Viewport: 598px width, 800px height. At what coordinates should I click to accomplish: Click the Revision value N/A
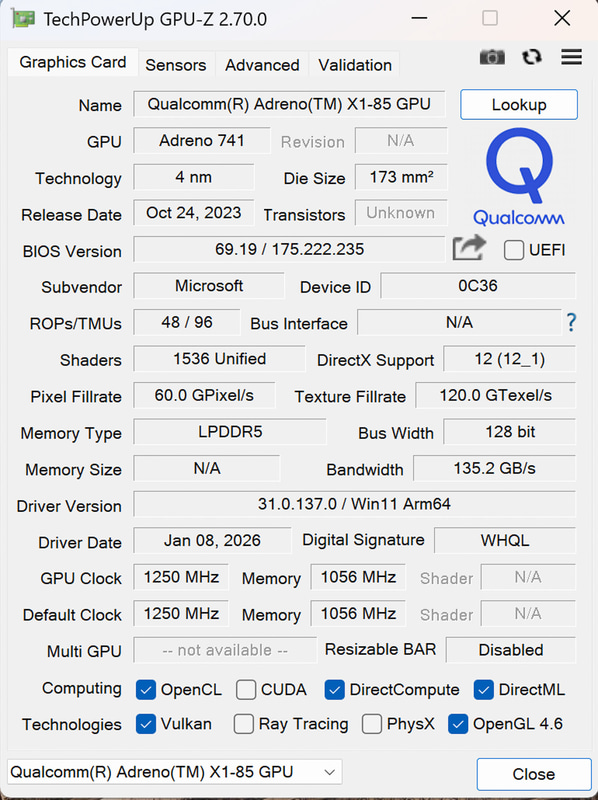pos(401,140)
